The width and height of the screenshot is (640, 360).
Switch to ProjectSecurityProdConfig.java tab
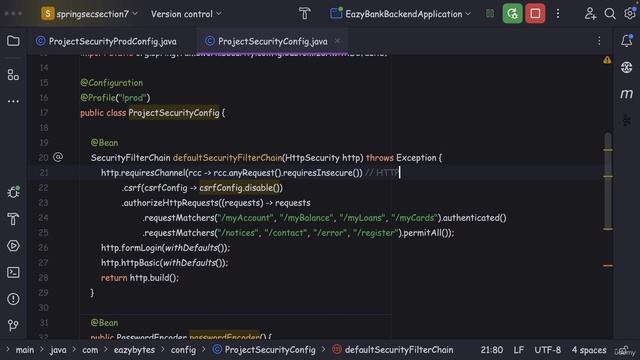[x=107, y=41]
